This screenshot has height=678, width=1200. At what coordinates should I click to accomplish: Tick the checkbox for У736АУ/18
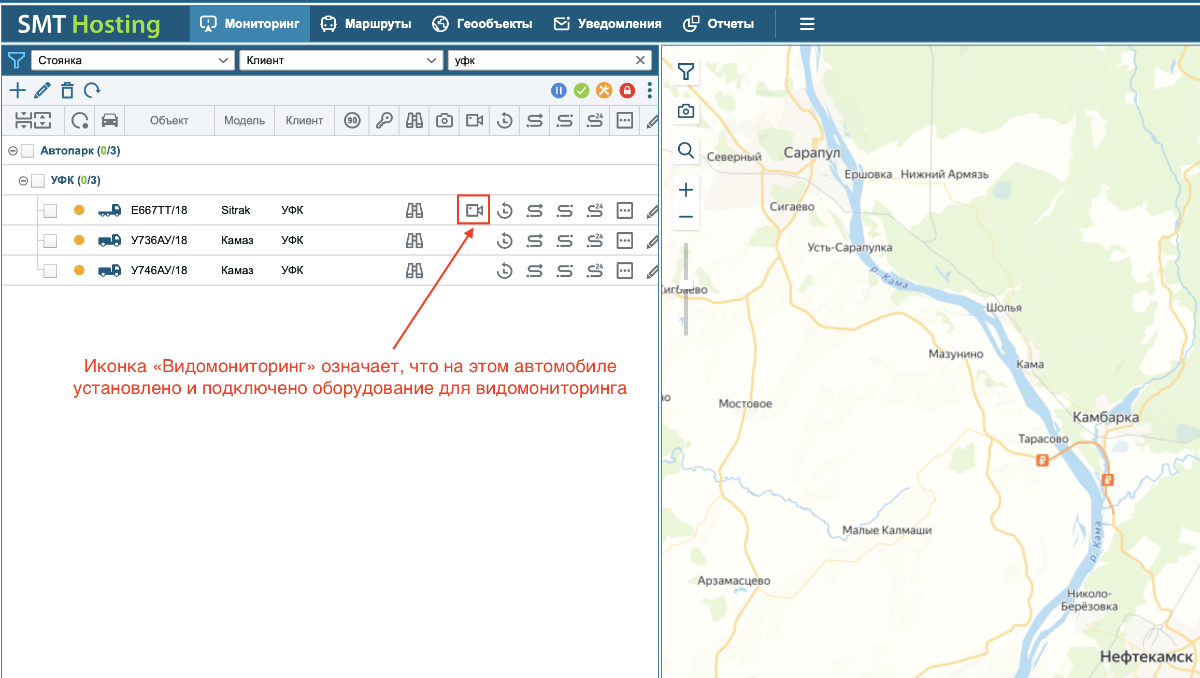pos(50,240)
